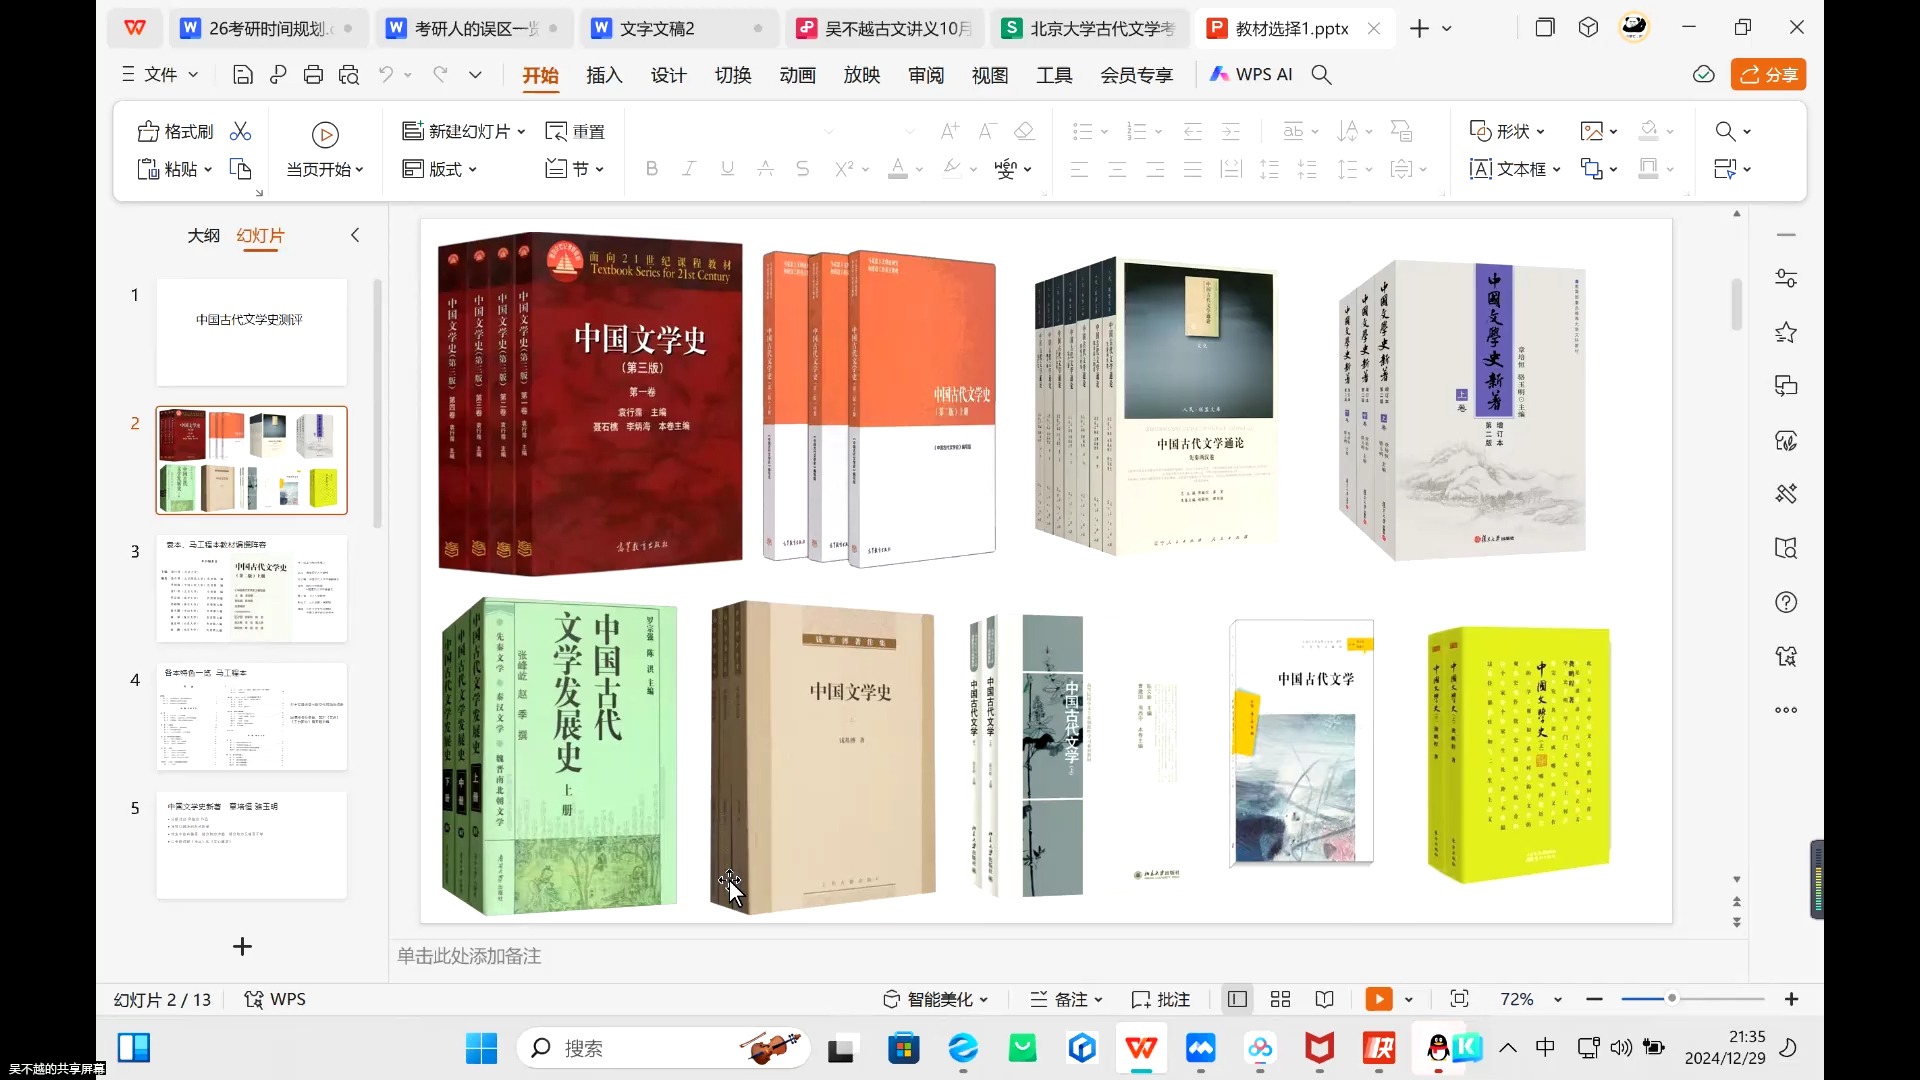1920x1080 pixels.
Task: Switch to the 吴不越古文讲义10月 document tab
Action: coord(884,29)
